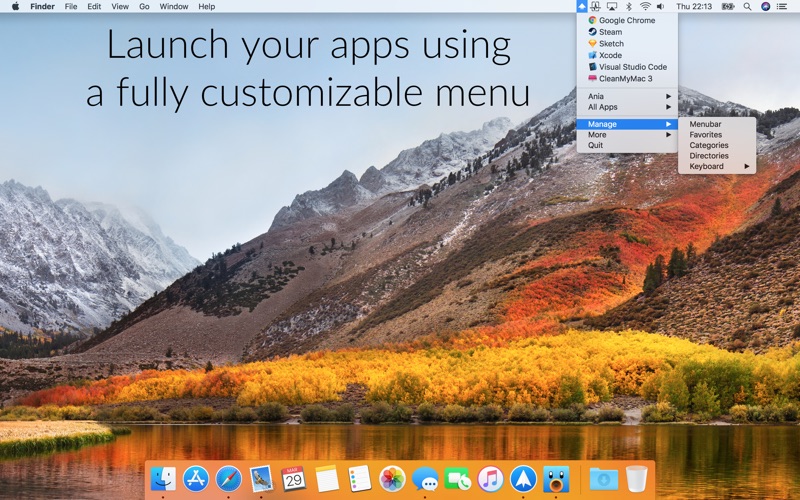Viewport: 800px width, 500px height.
Task: Open the AirPlay menu bar icon
Action: click(x=611, y=6)
